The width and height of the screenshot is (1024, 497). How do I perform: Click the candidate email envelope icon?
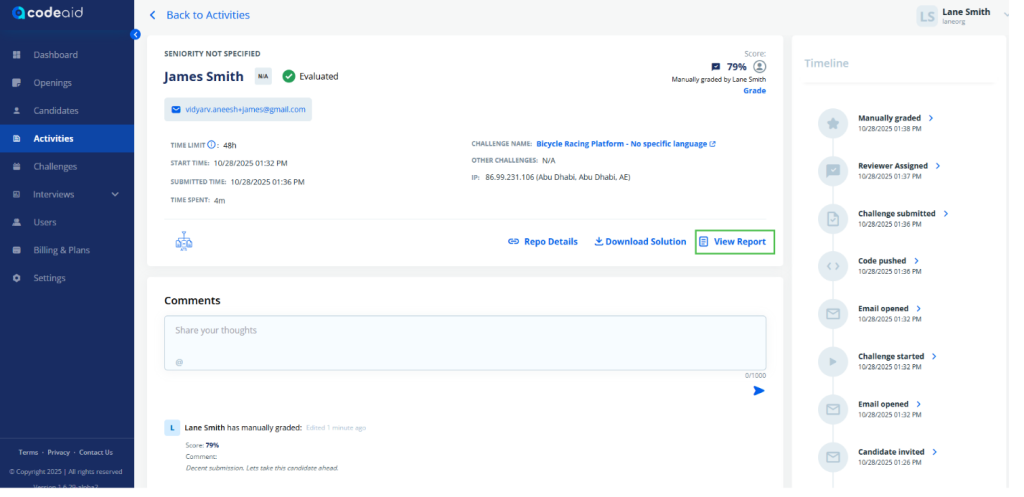[x=177, y=109]
